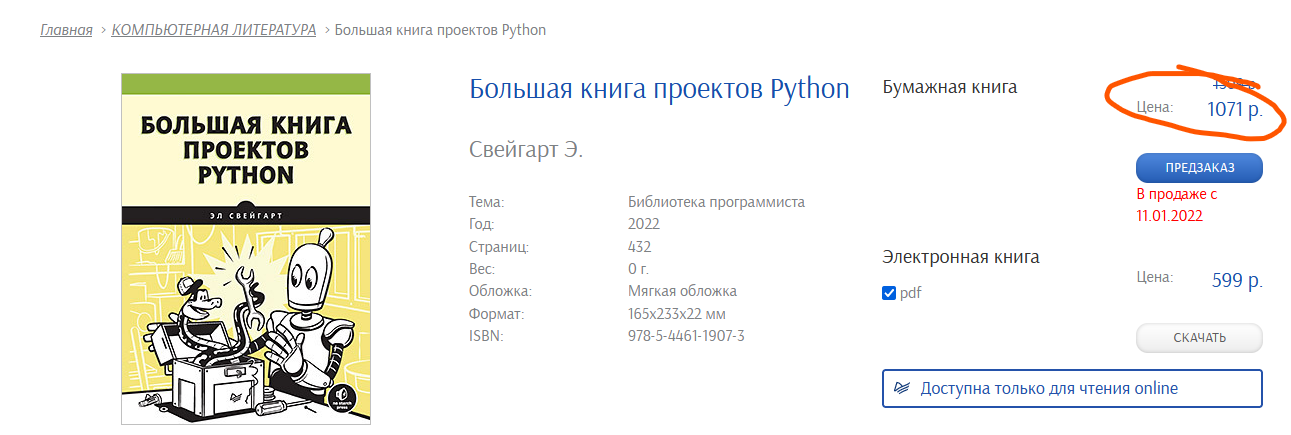Click the e-book price 599 р.

pos(1237,280)
